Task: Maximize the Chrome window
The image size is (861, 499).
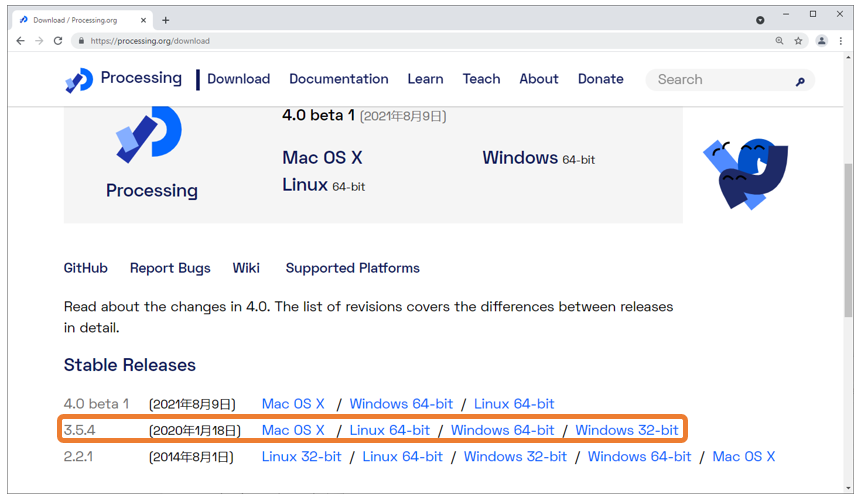Action: (x=813, y=14)
